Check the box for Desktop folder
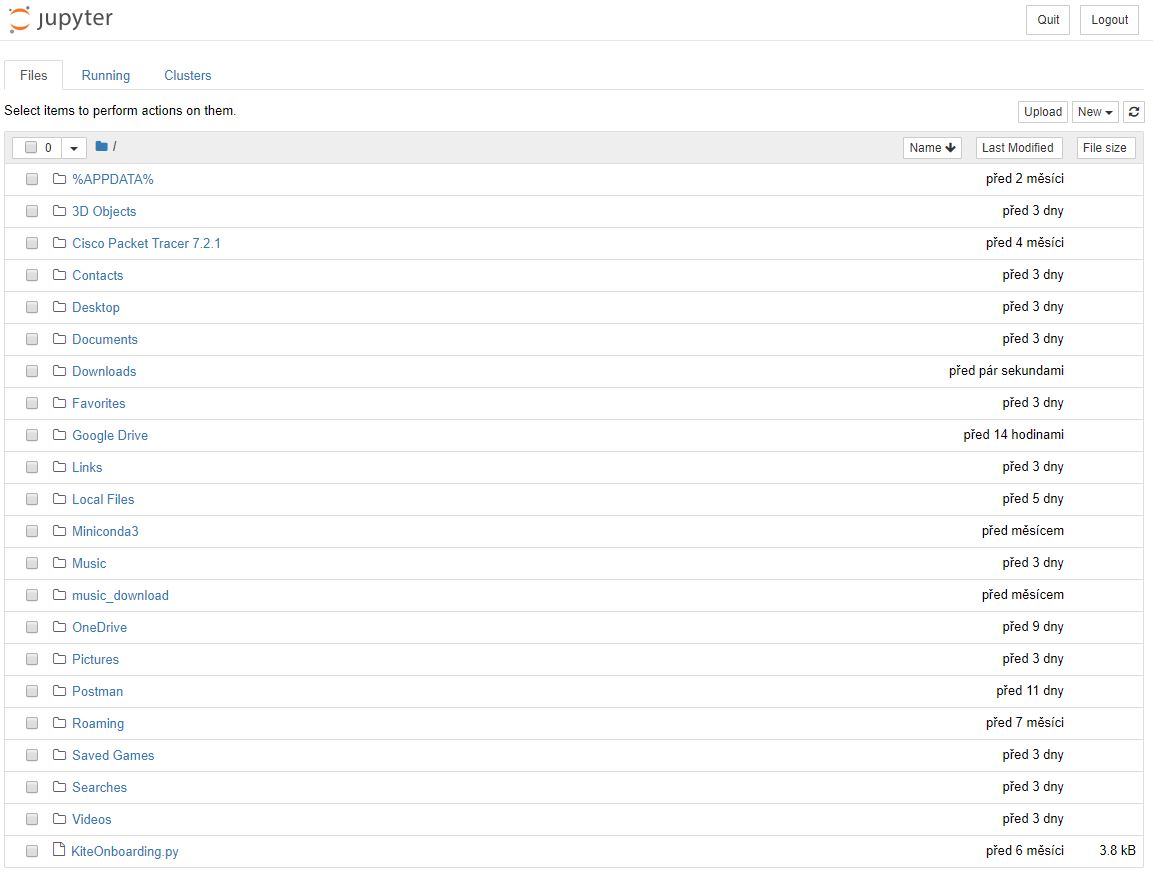 click(x=32, y=307)
